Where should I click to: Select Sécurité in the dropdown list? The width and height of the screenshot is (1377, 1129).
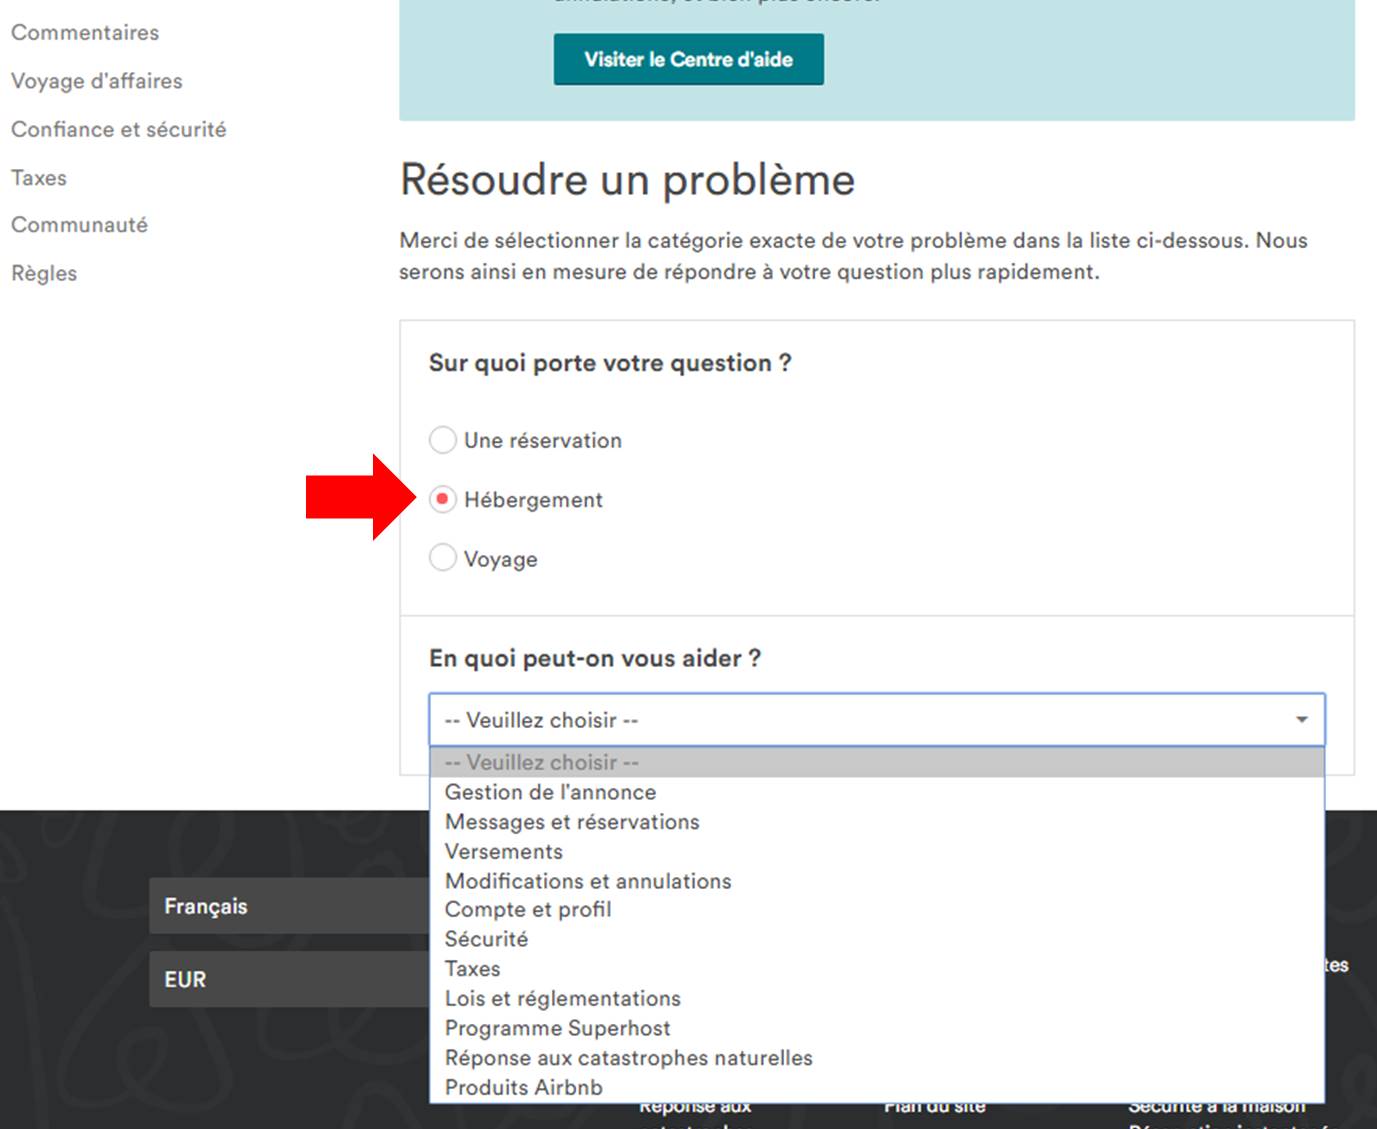tap(486, 939)
